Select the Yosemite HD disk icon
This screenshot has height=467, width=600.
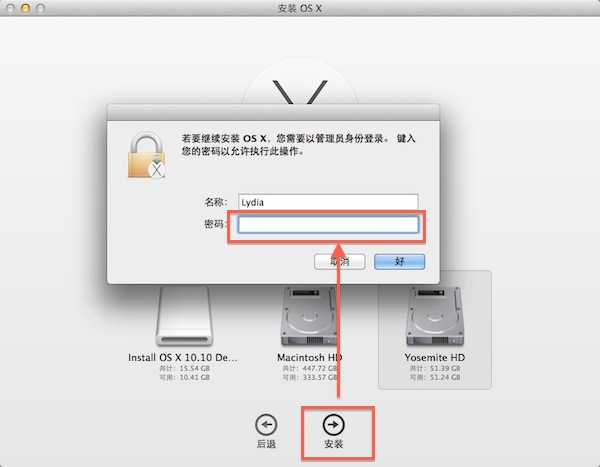tap(435, 316)
